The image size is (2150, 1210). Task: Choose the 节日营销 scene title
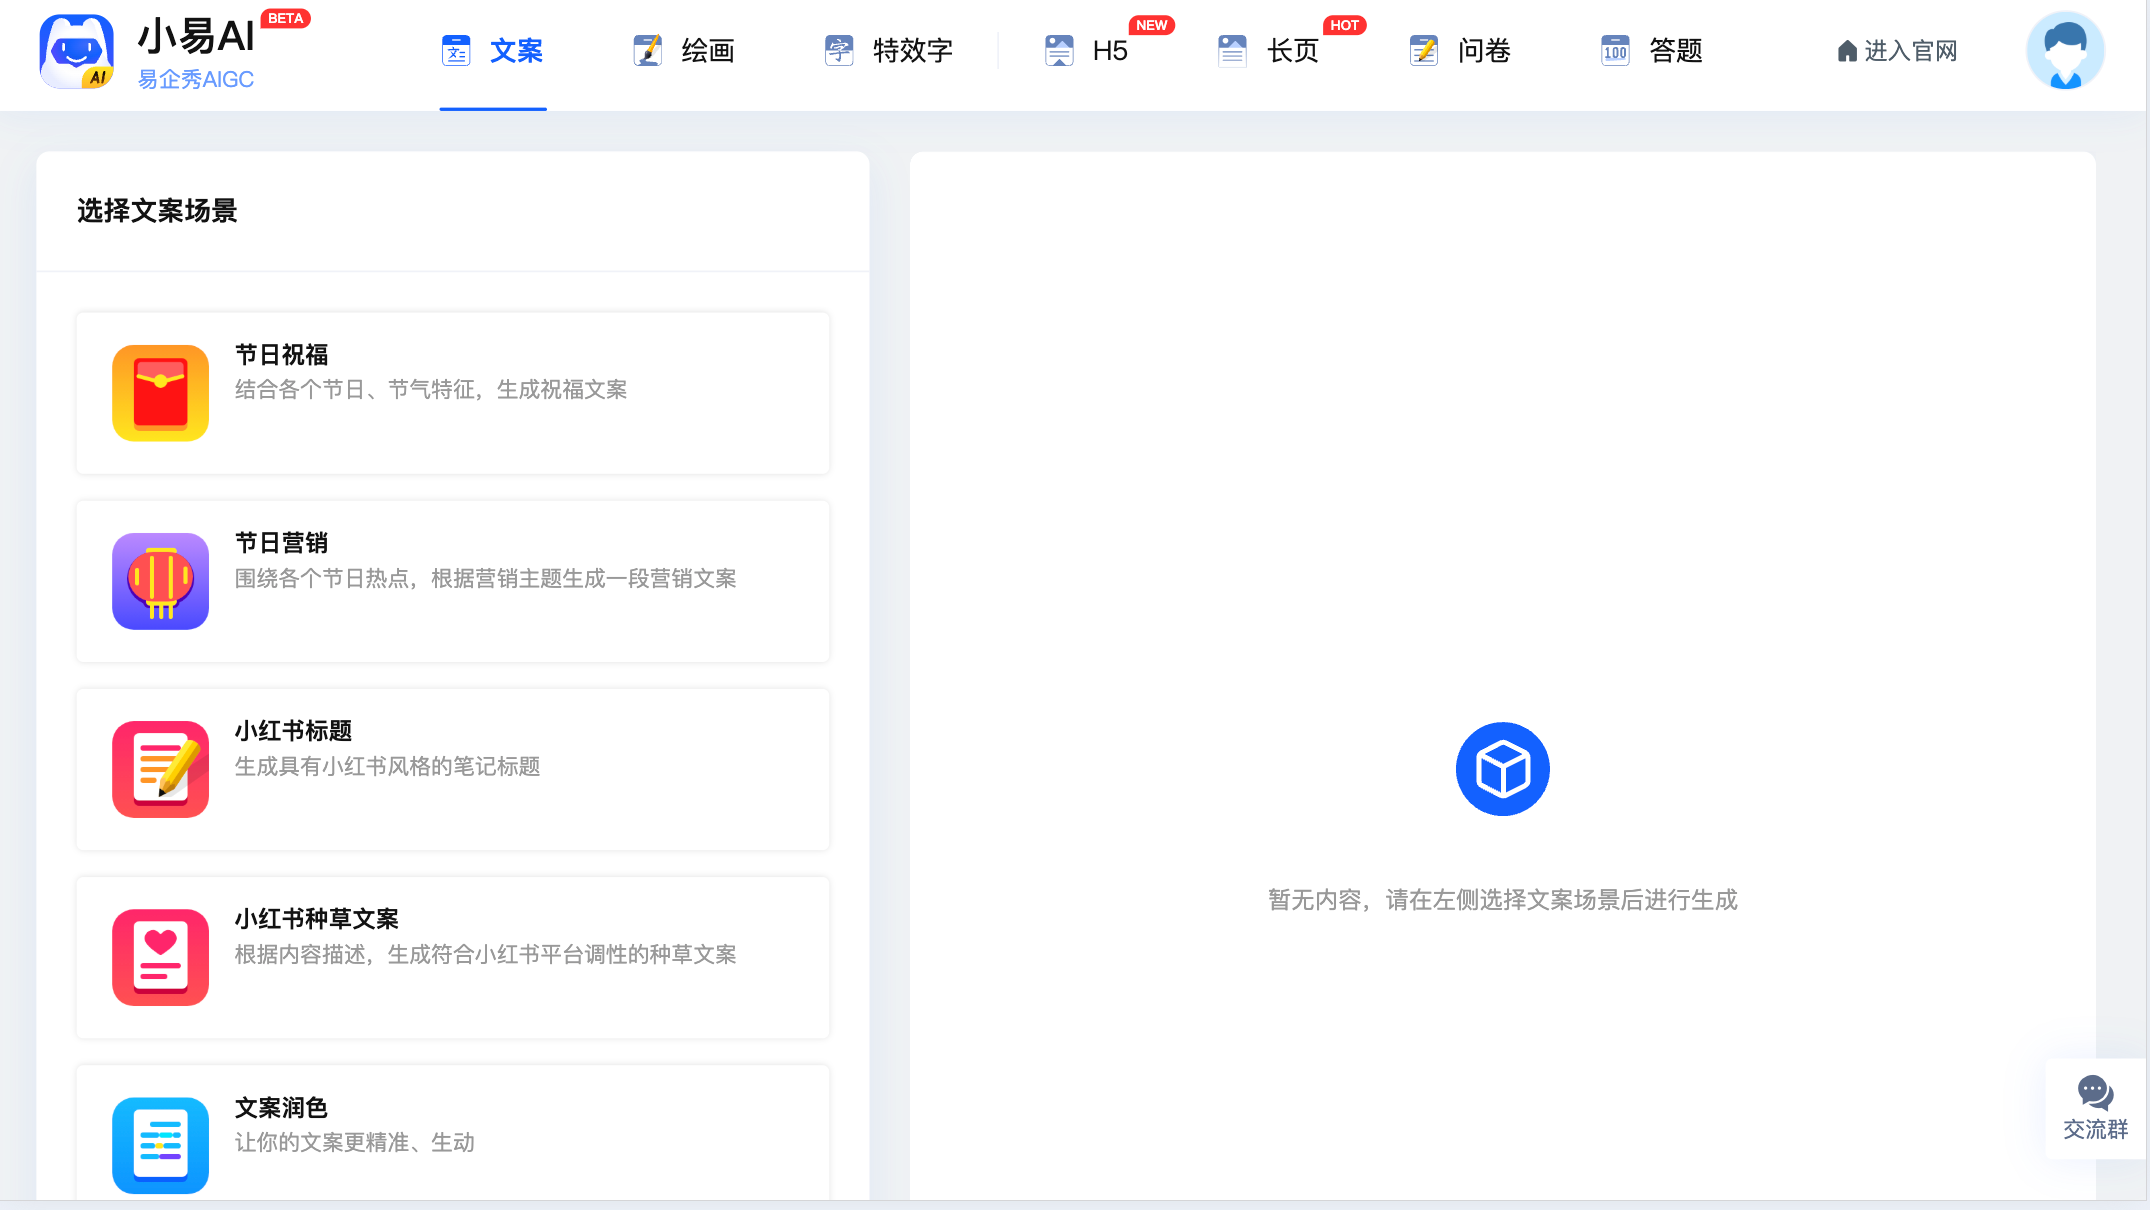pos(282,543)
